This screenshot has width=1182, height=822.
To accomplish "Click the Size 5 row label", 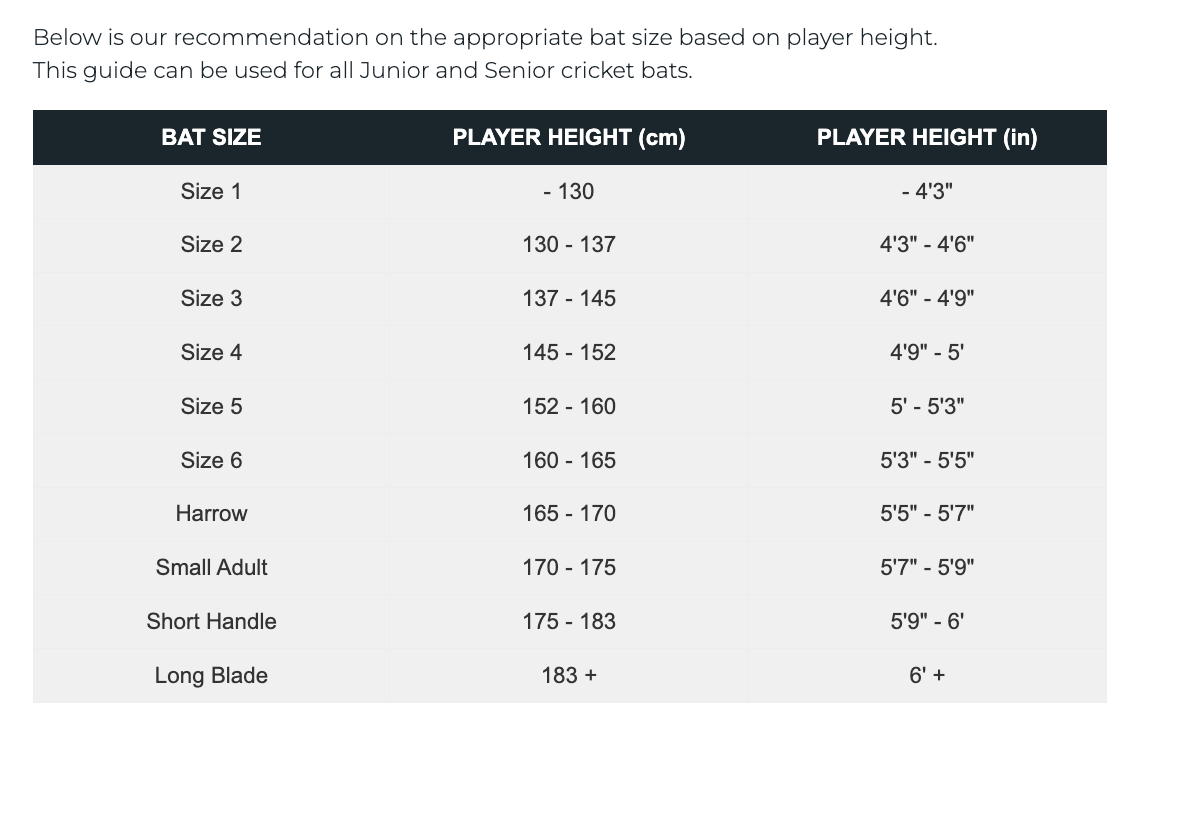I will [211, 406].
